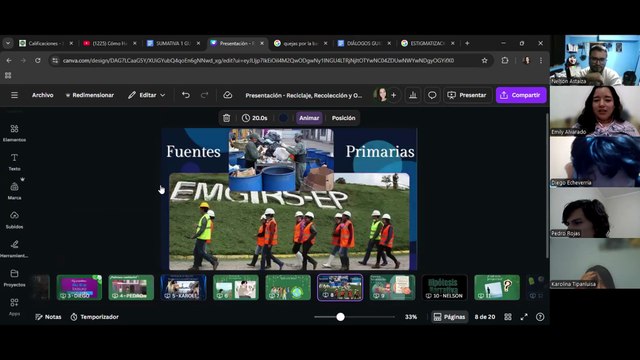
Task: Expand the browser tab search dropdown
Action: [8, 43]
